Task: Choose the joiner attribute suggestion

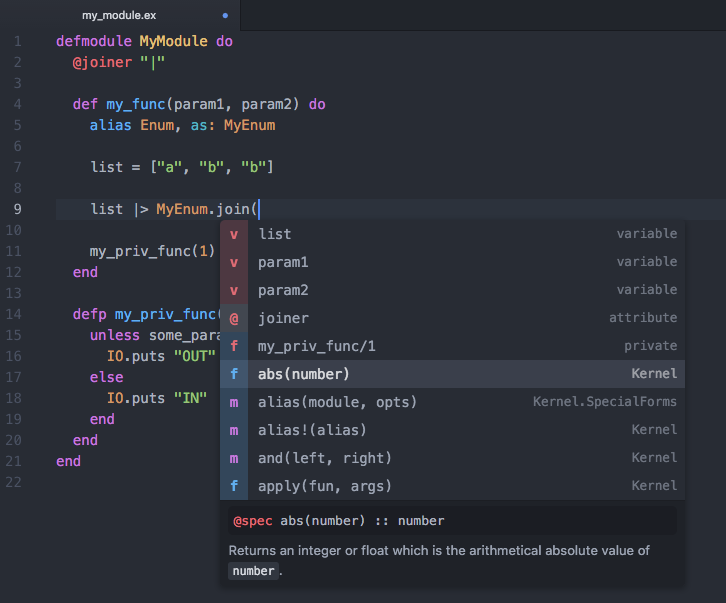Action: point(284,318)
